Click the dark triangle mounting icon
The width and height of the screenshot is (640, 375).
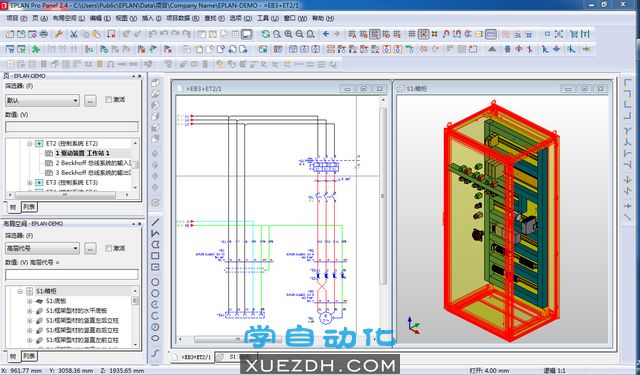492,49
